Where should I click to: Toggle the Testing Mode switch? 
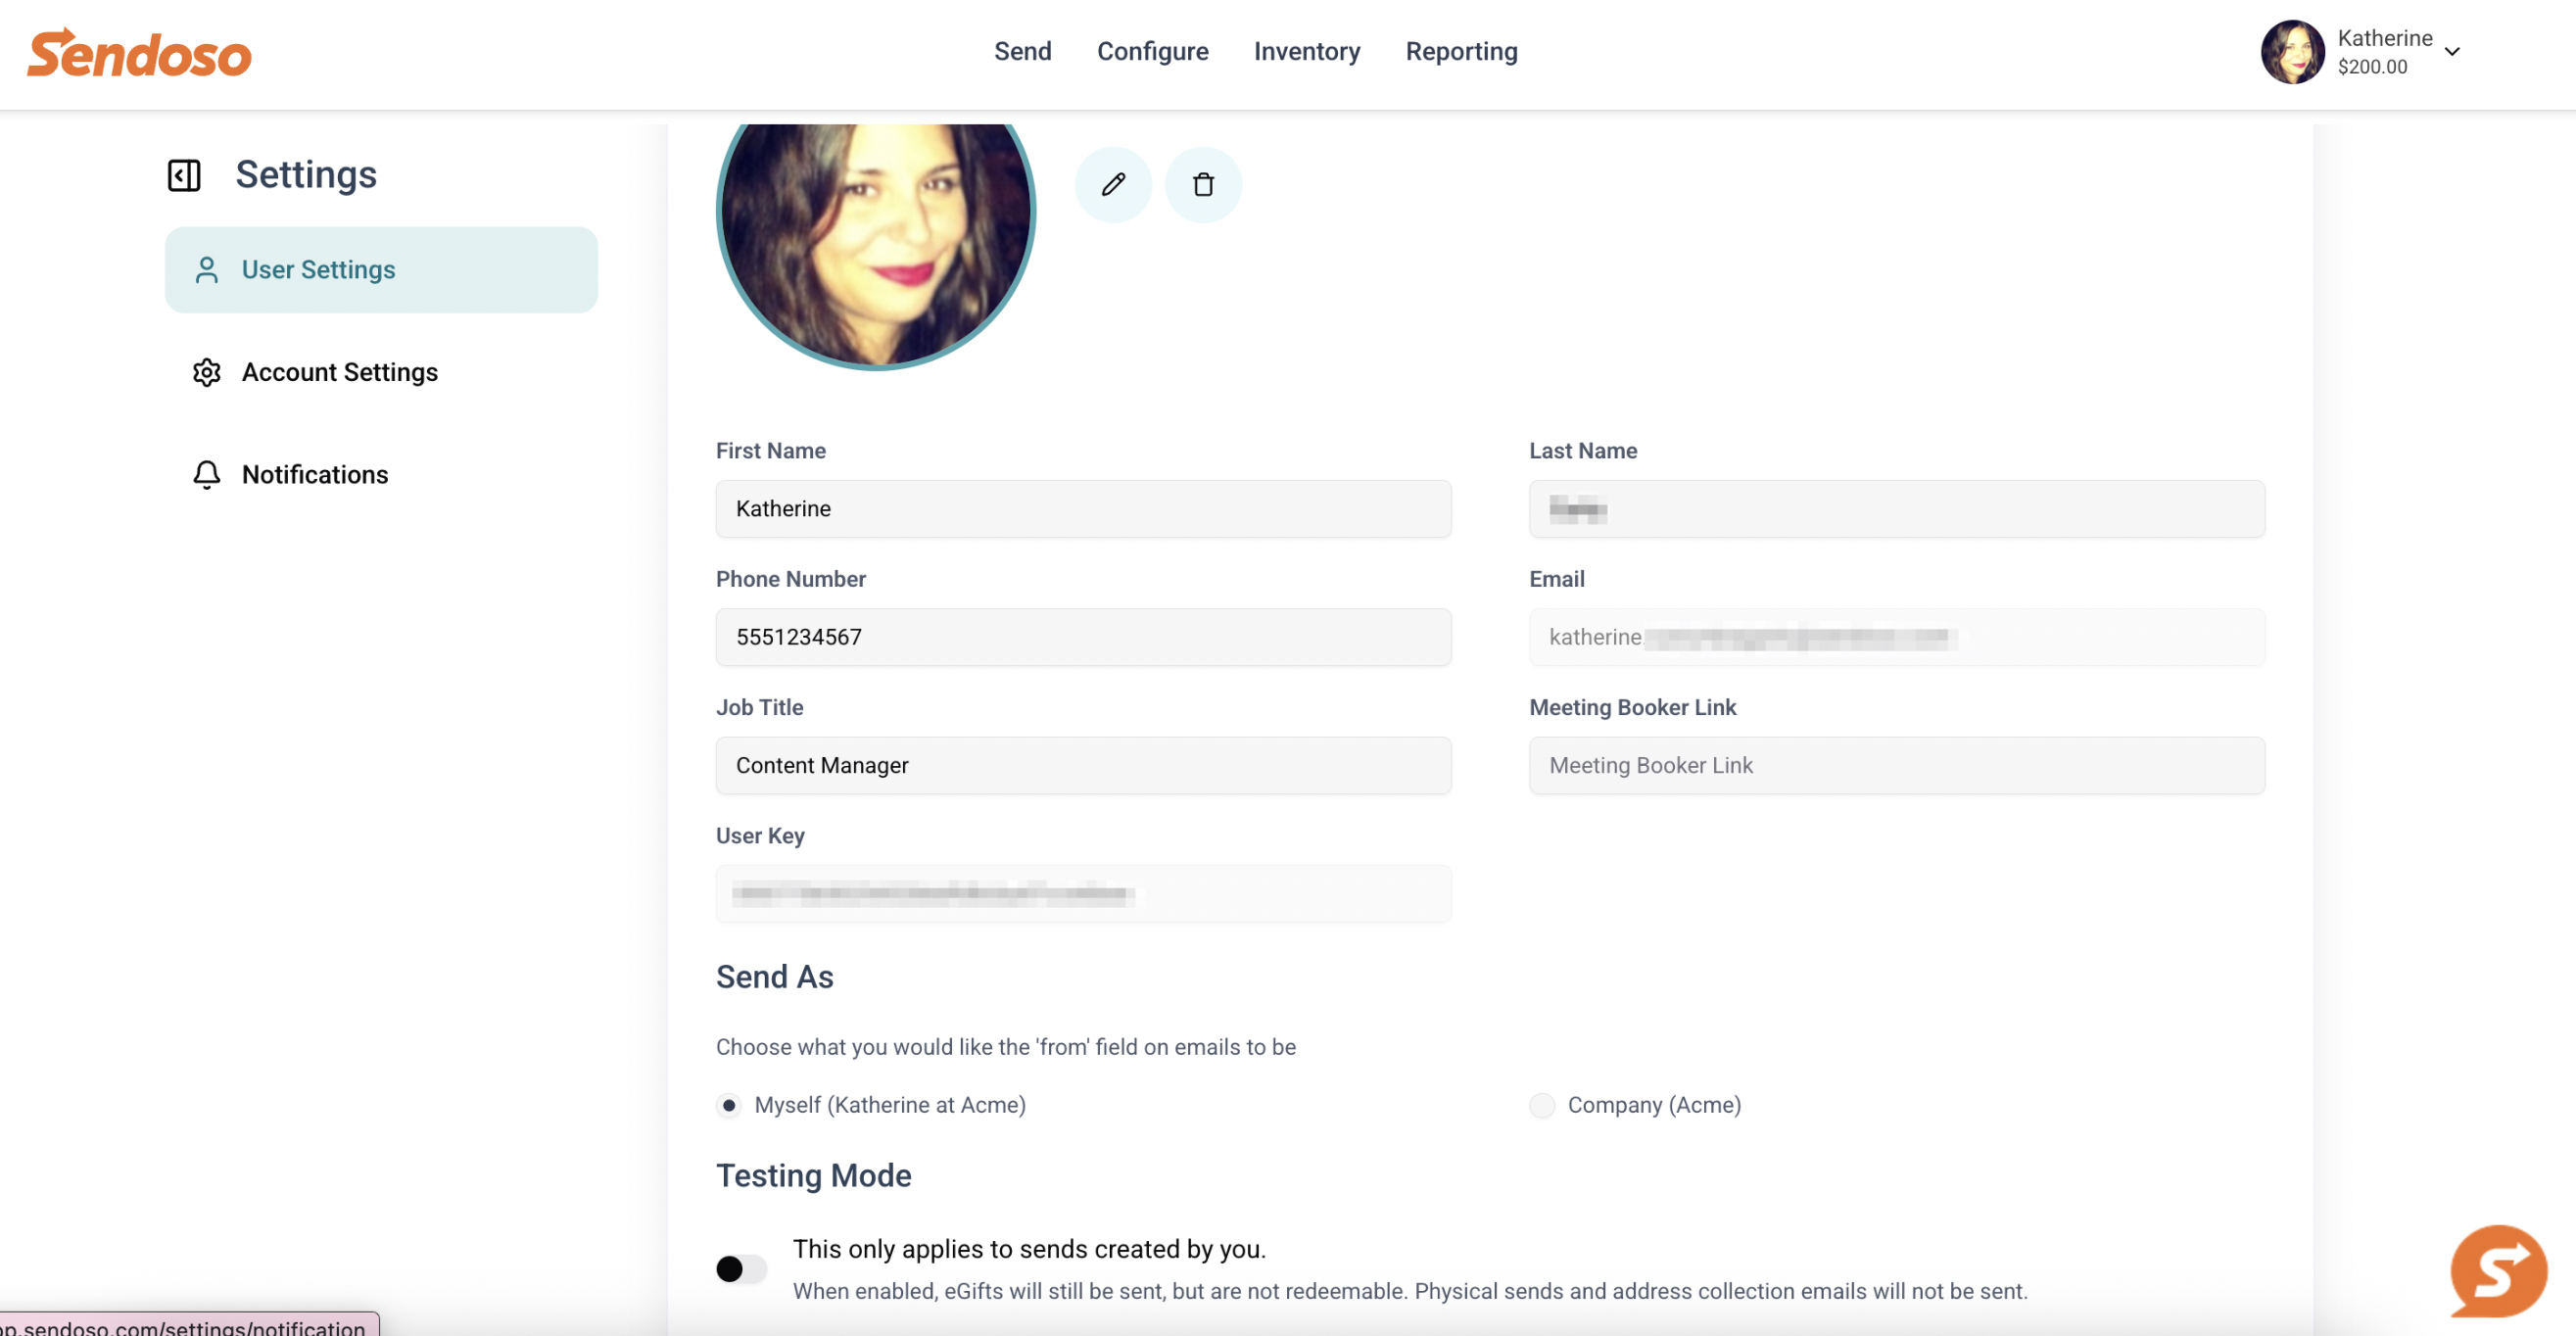pyautogui.click(x=741, y=1269)
